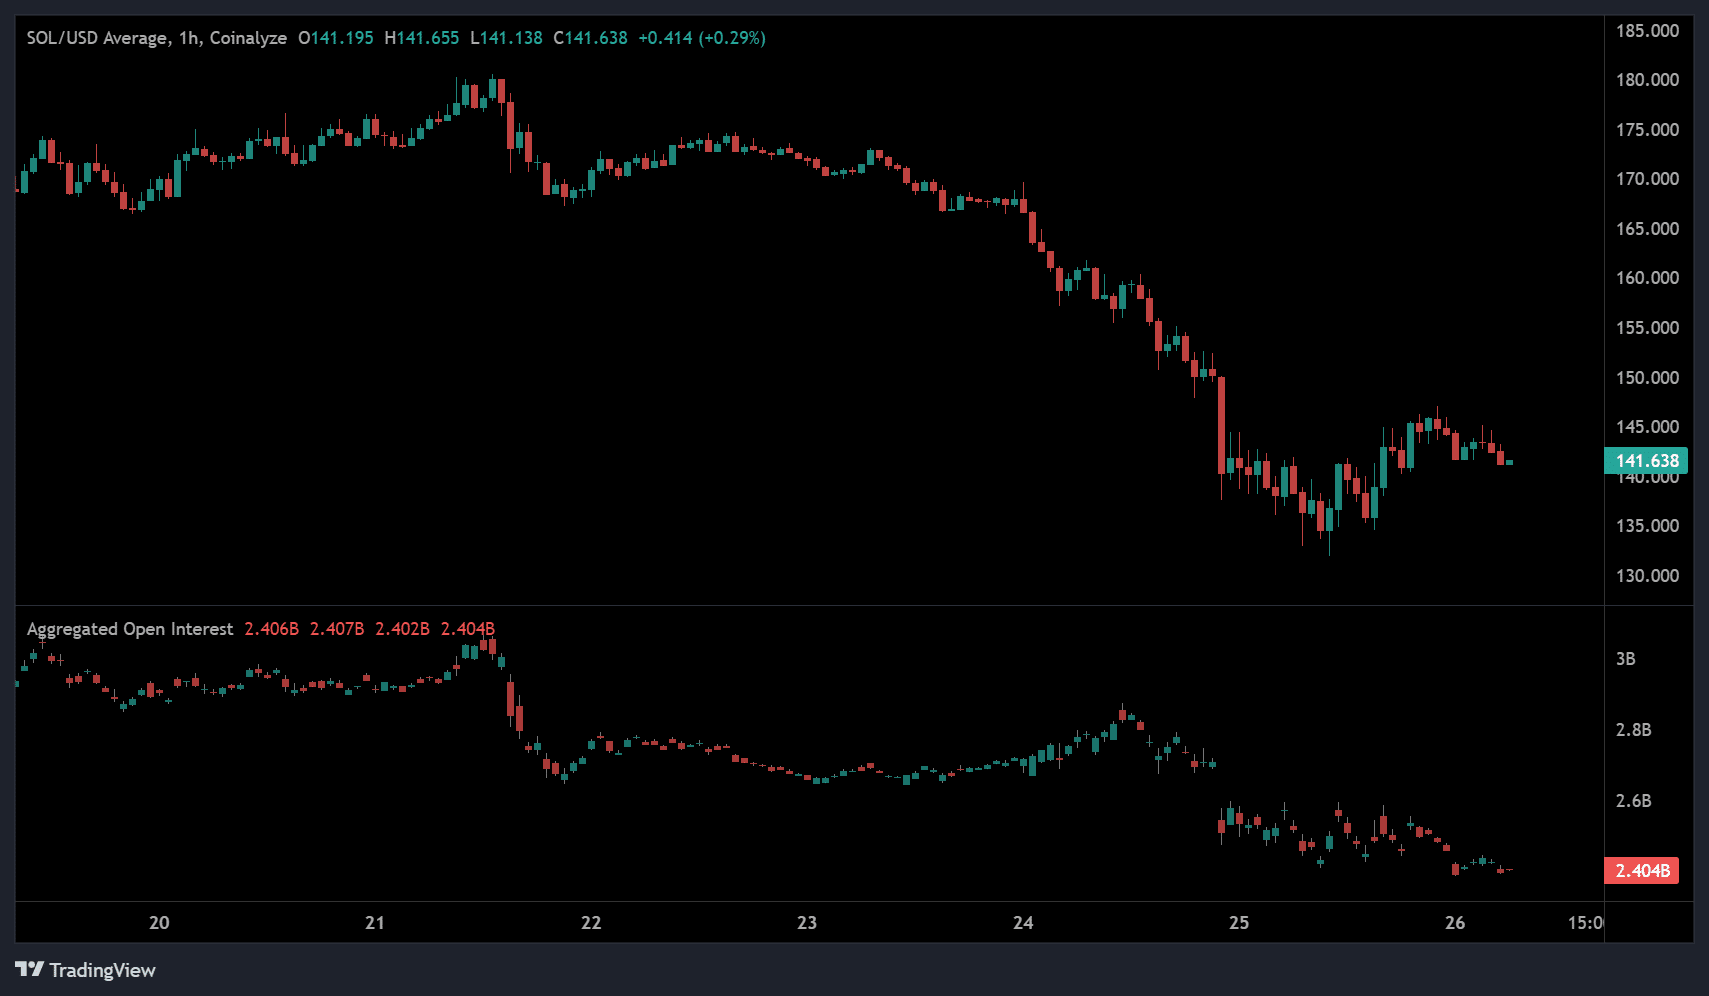Click the open value O141.195 in legend

336,38
